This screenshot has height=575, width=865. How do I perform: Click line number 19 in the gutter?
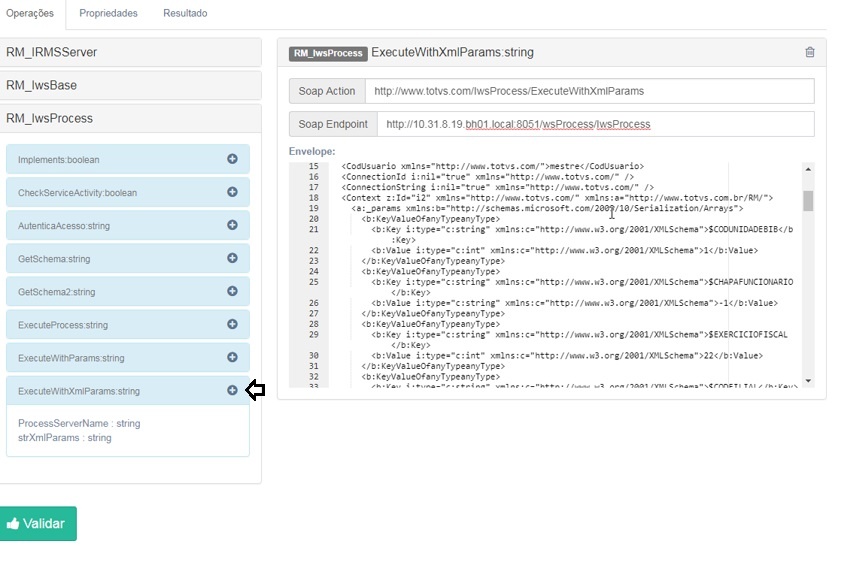(313, 208)
